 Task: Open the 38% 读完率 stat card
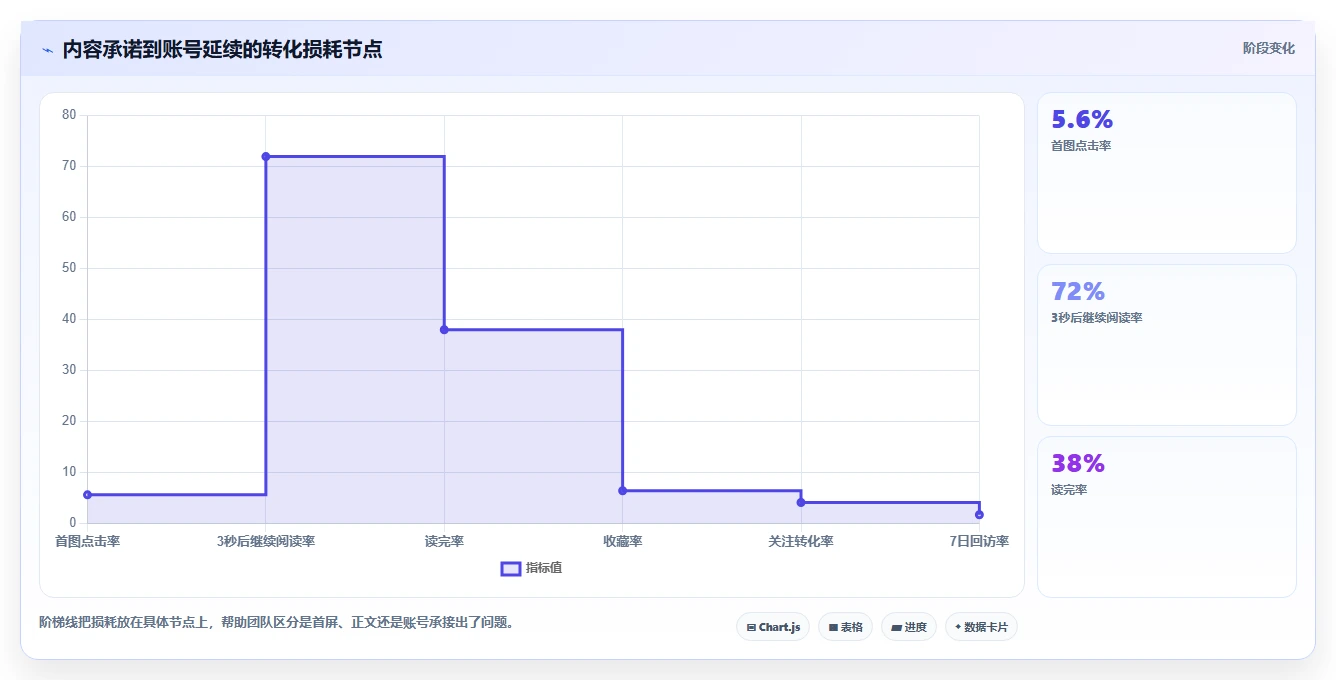1167,517
